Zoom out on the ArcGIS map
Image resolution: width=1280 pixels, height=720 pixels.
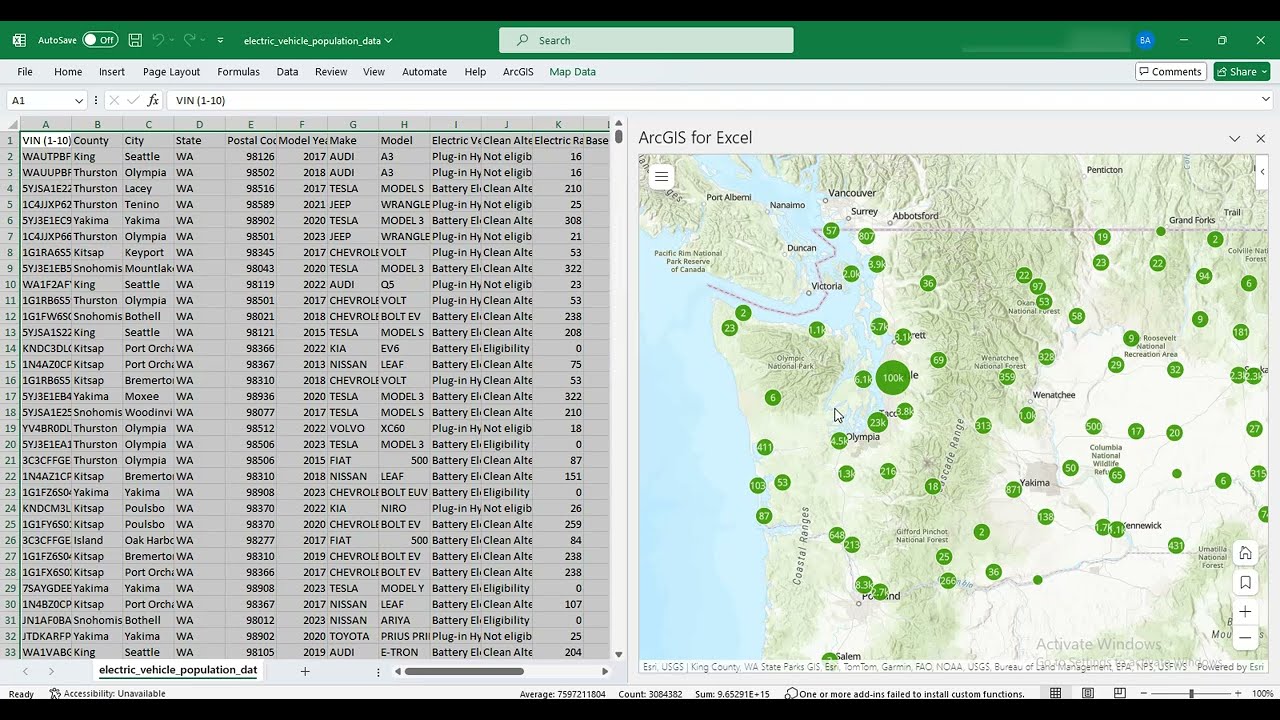(1245, 637)
